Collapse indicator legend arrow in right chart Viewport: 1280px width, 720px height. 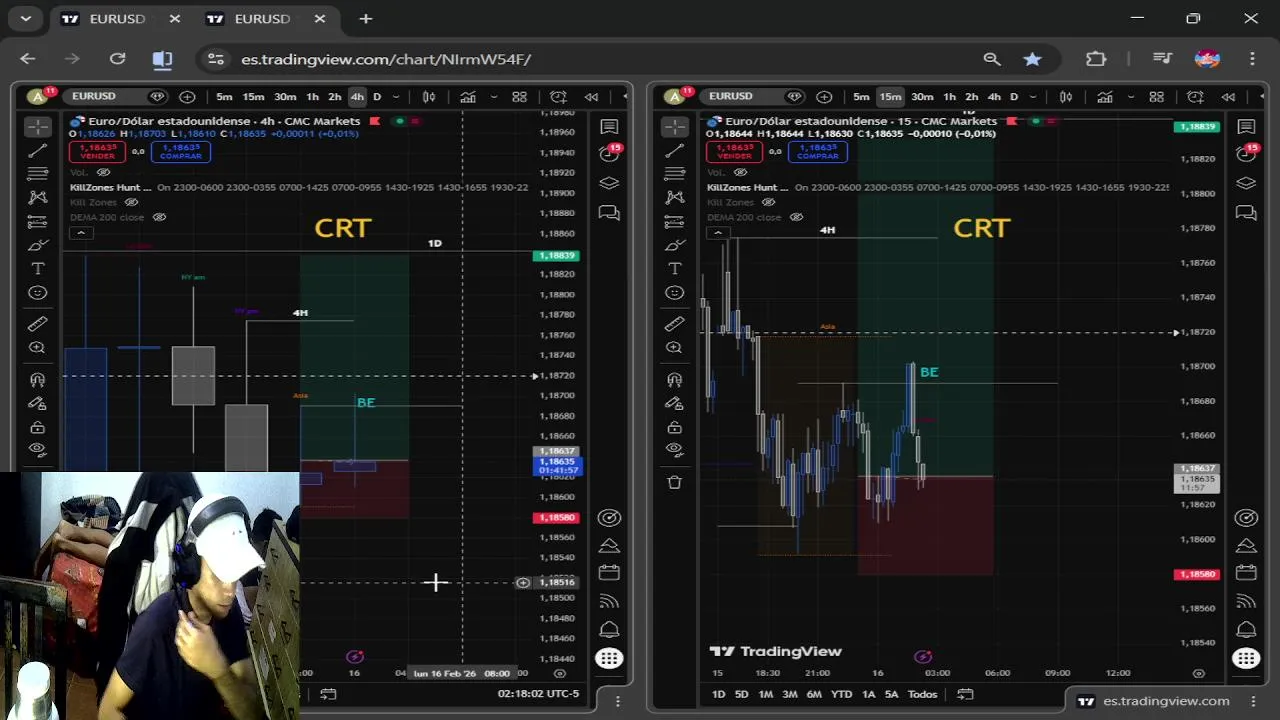[x=718, y=233]
